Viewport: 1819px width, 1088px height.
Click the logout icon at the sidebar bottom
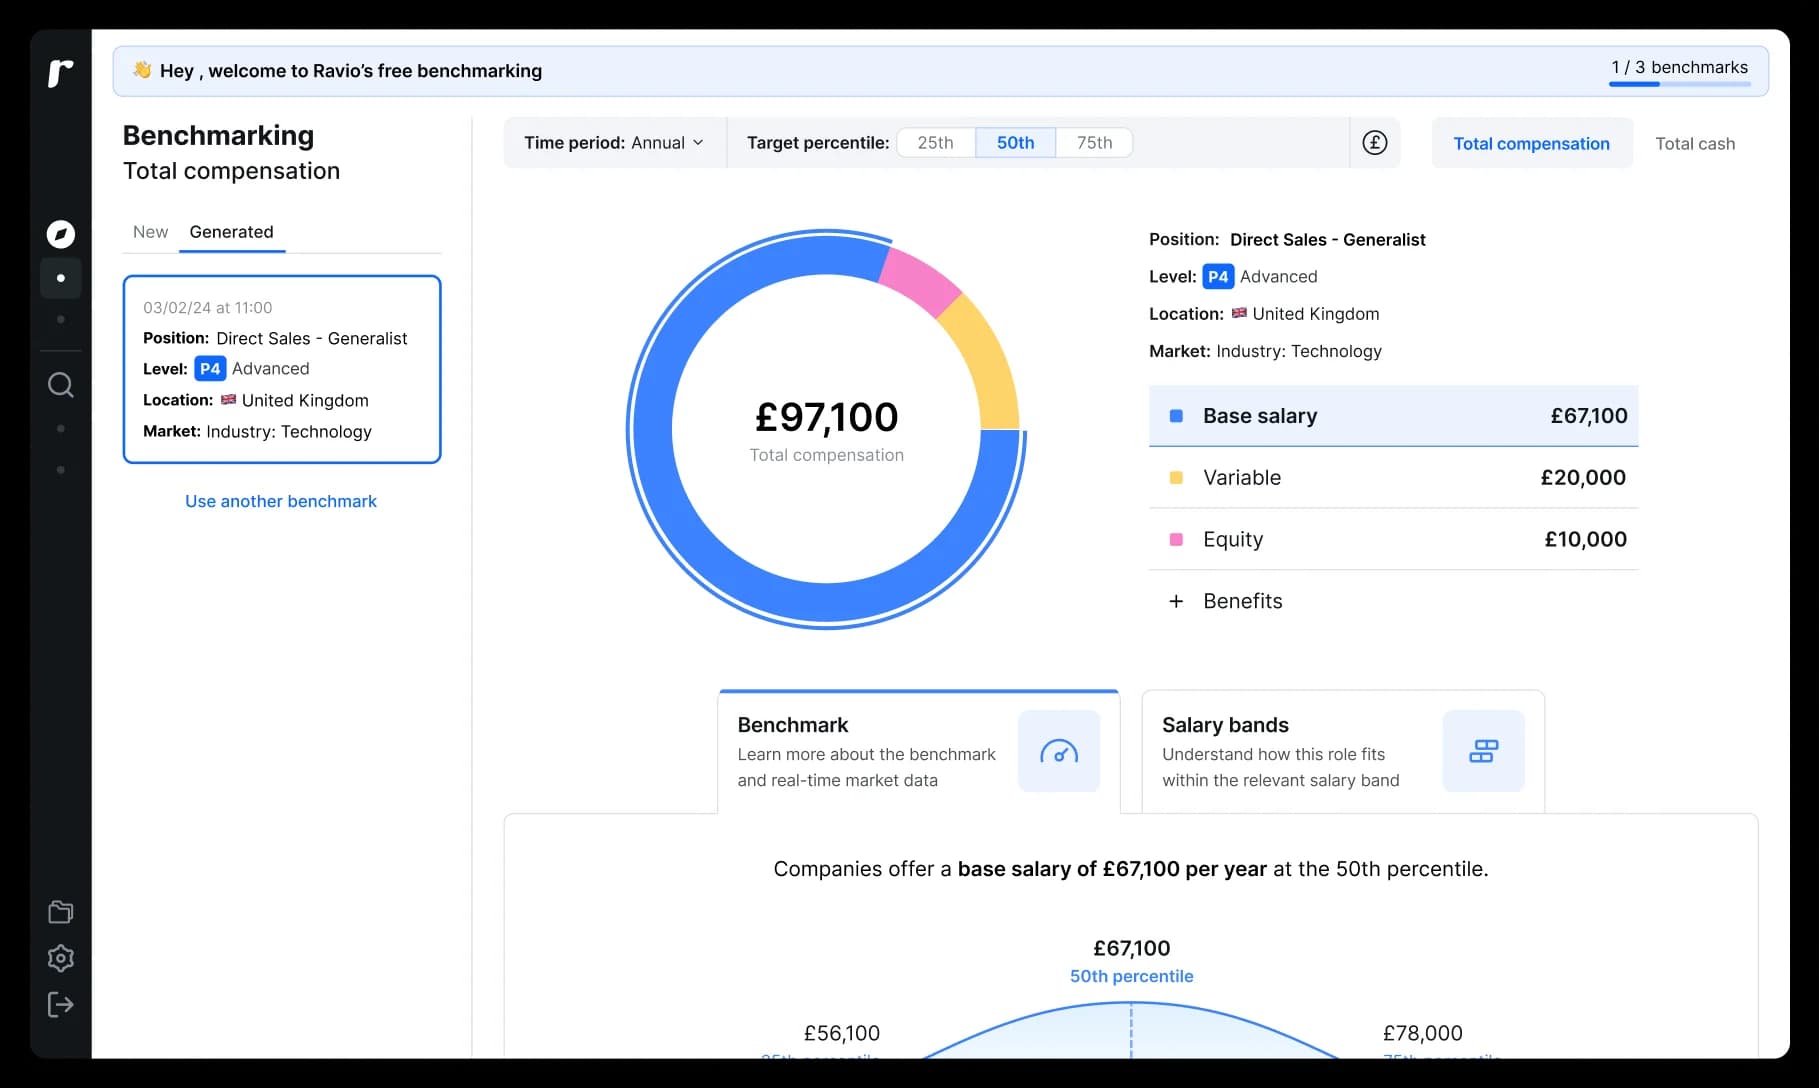(60, 1005)
